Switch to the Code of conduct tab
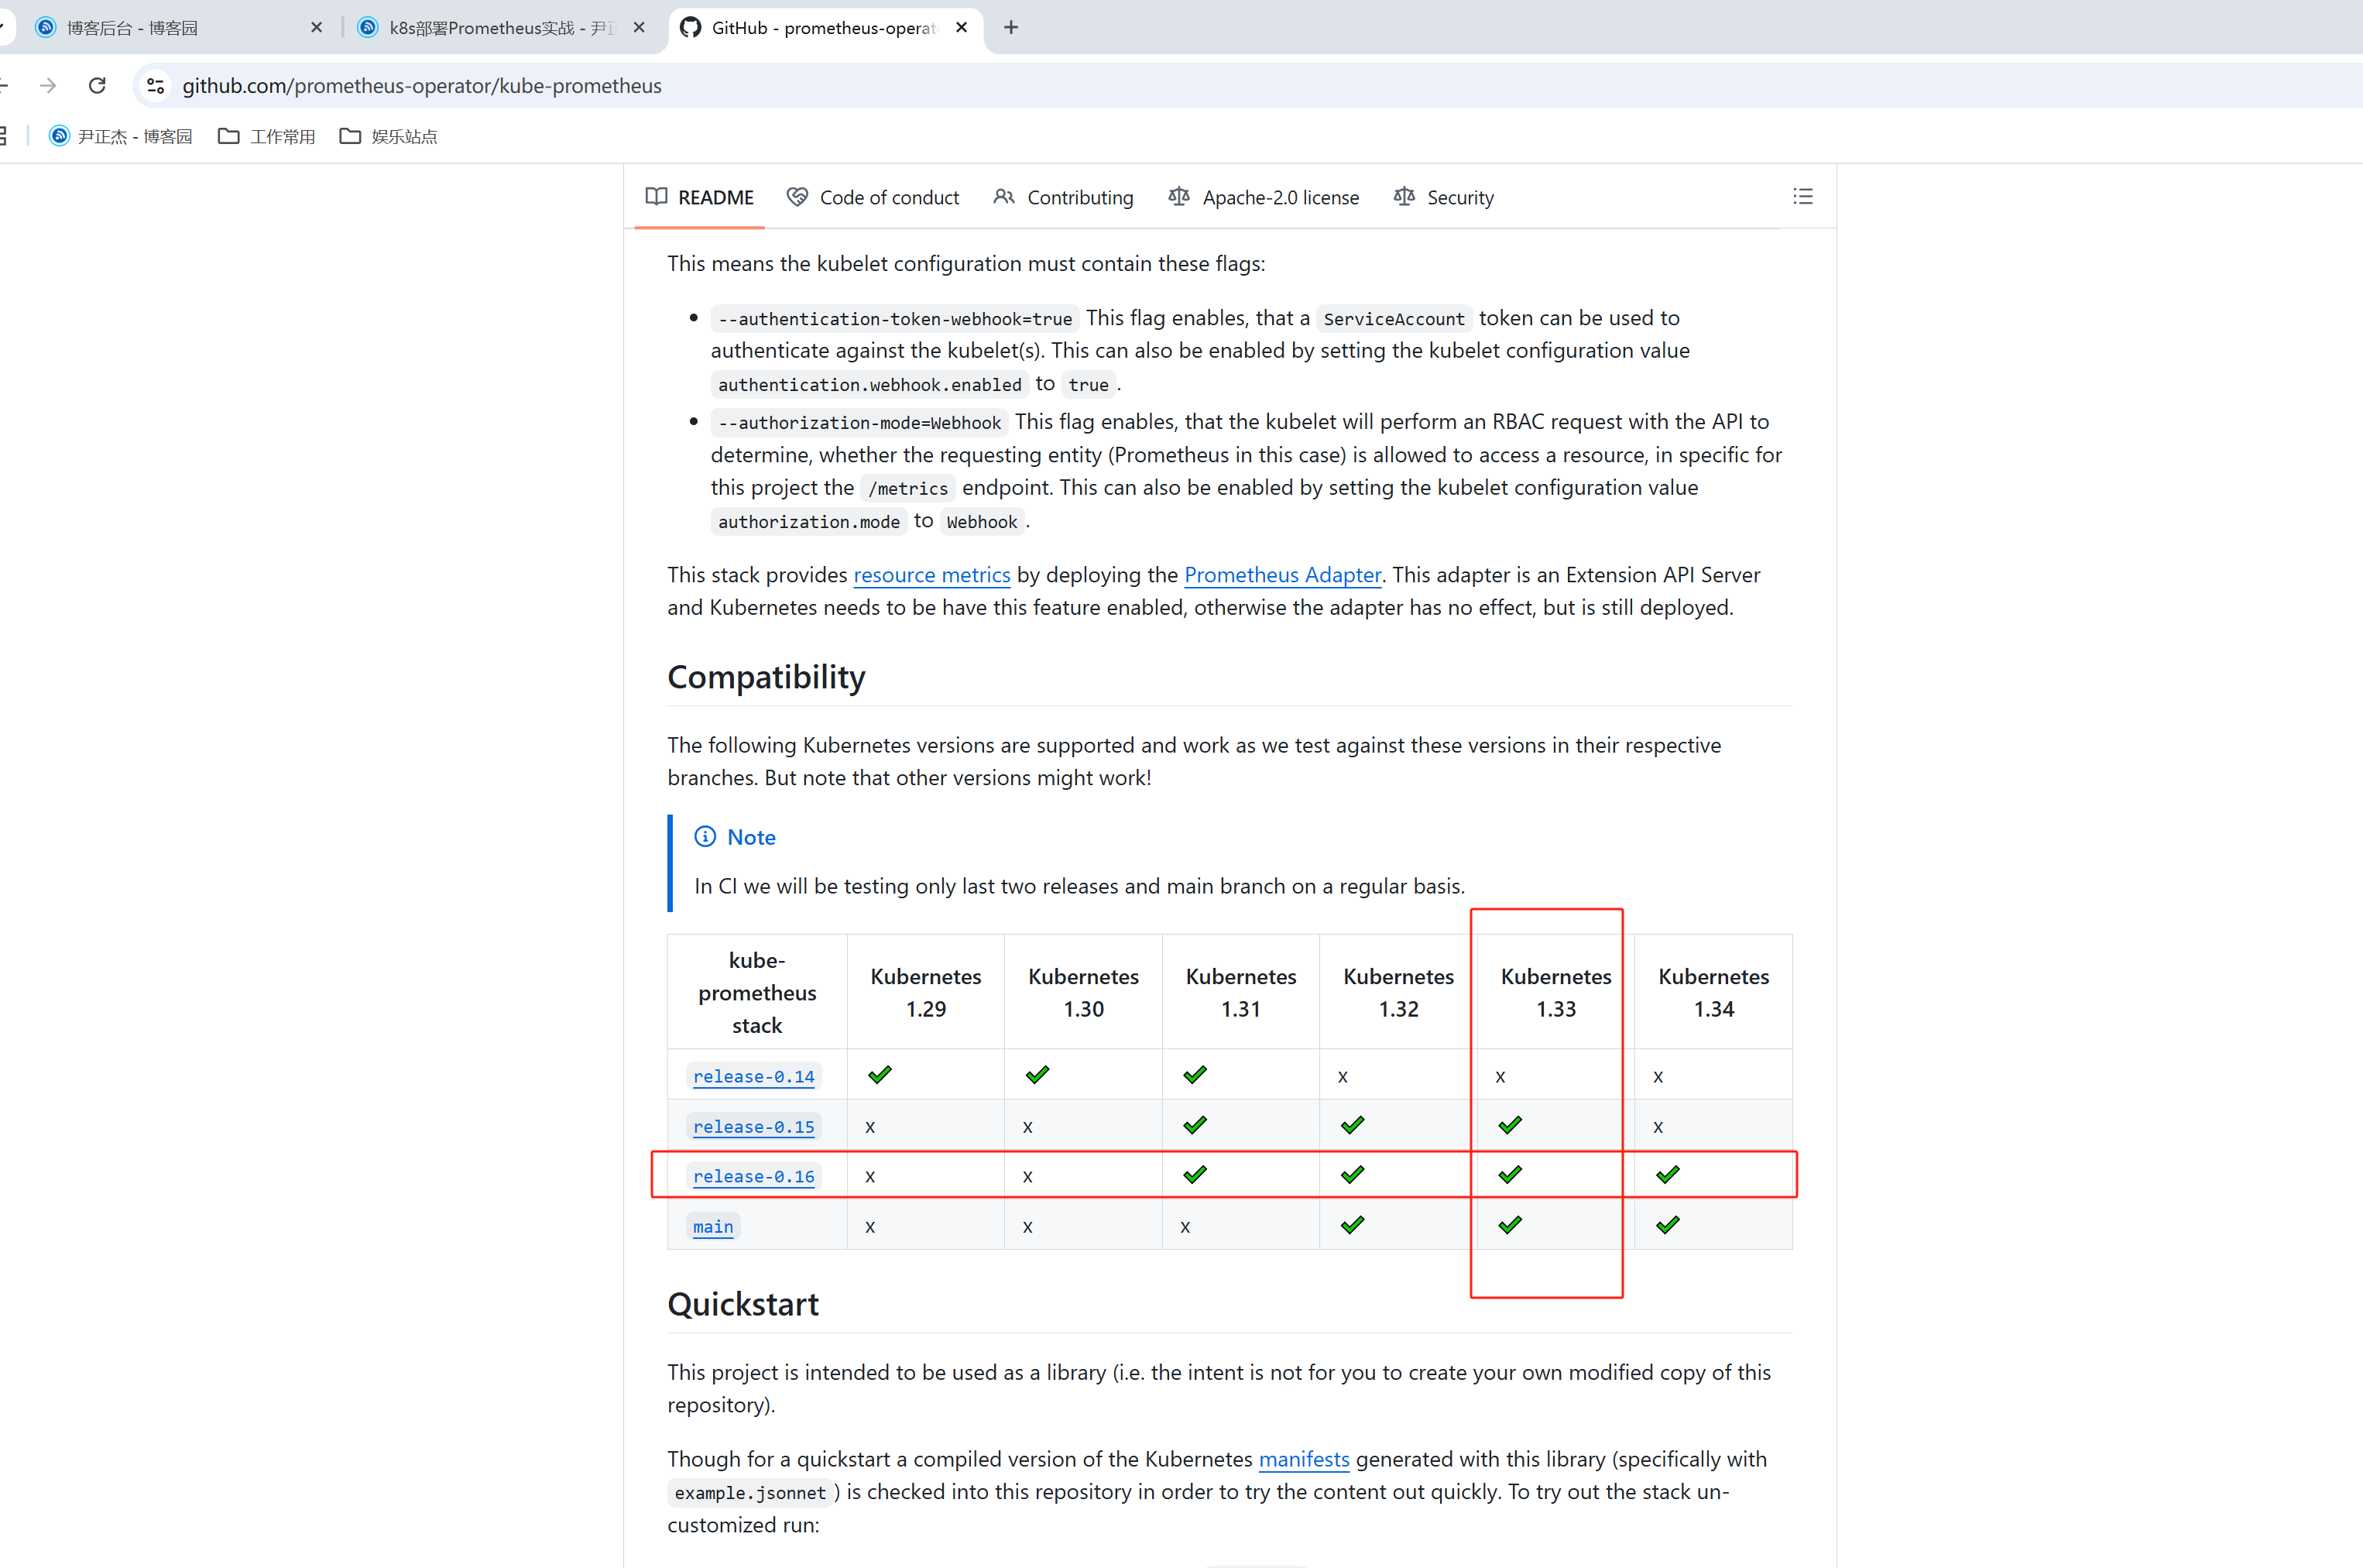Screen dimensions: 2363x1568 click(x=873, y=198)
